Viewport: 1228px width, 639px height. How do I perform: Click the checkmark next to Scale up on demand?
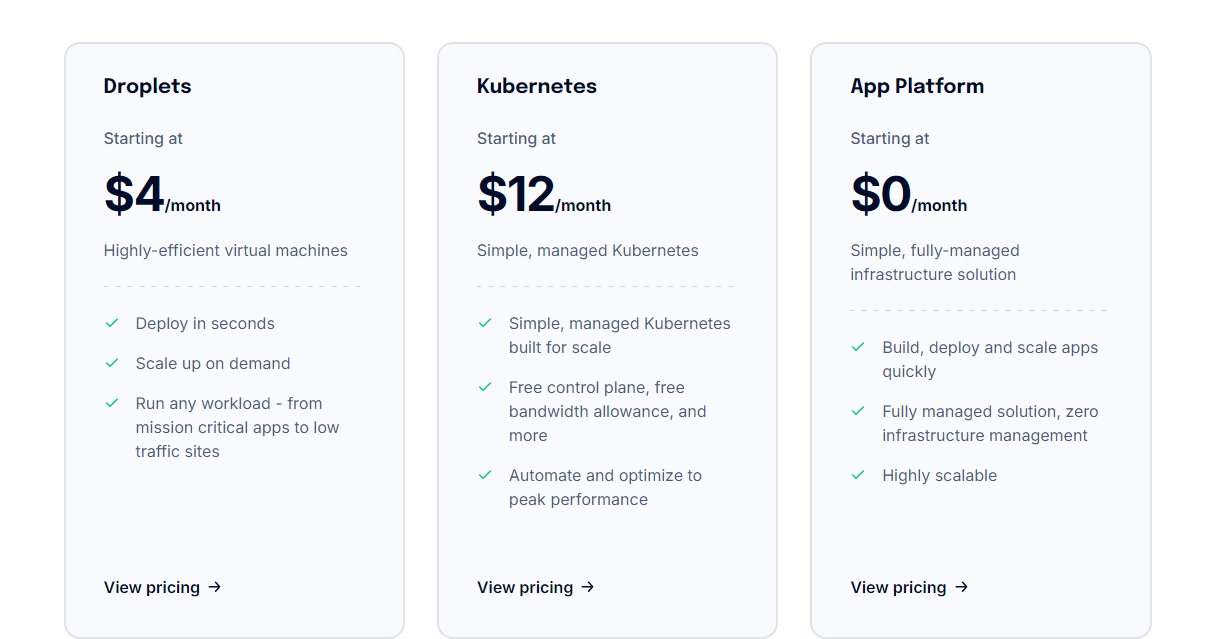112,363
